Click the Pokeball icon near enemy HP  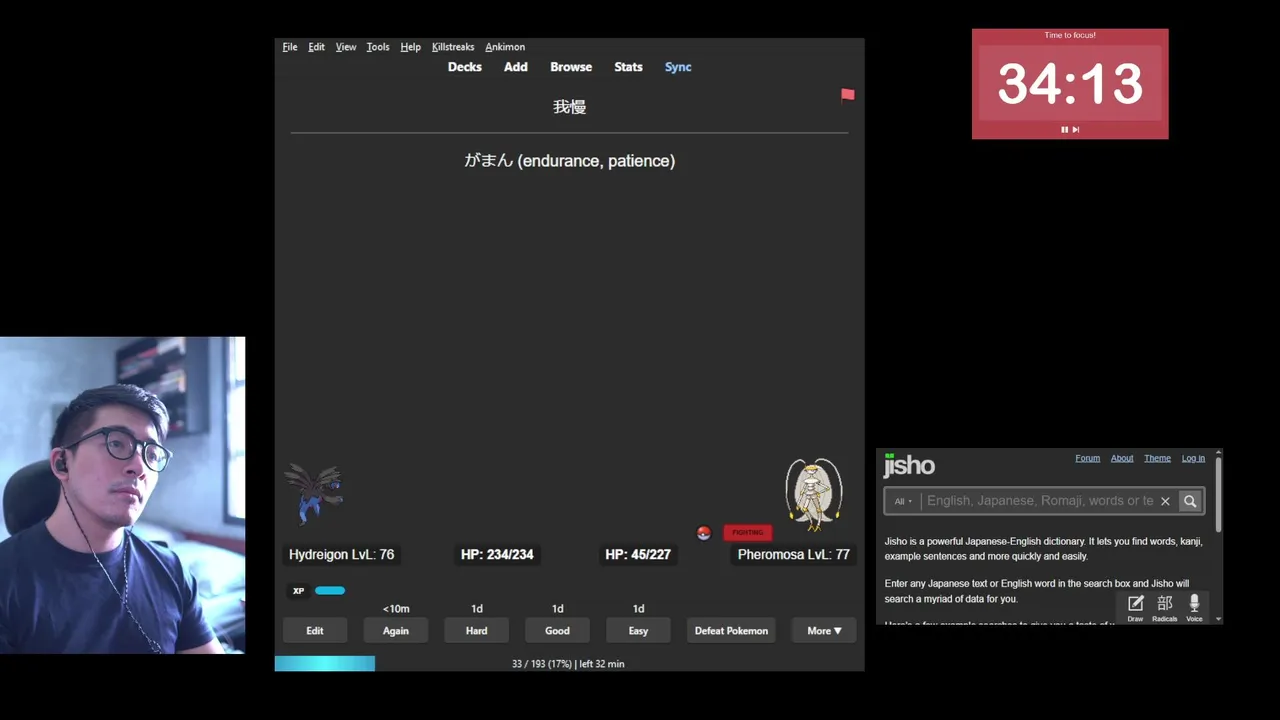point(704,533)
